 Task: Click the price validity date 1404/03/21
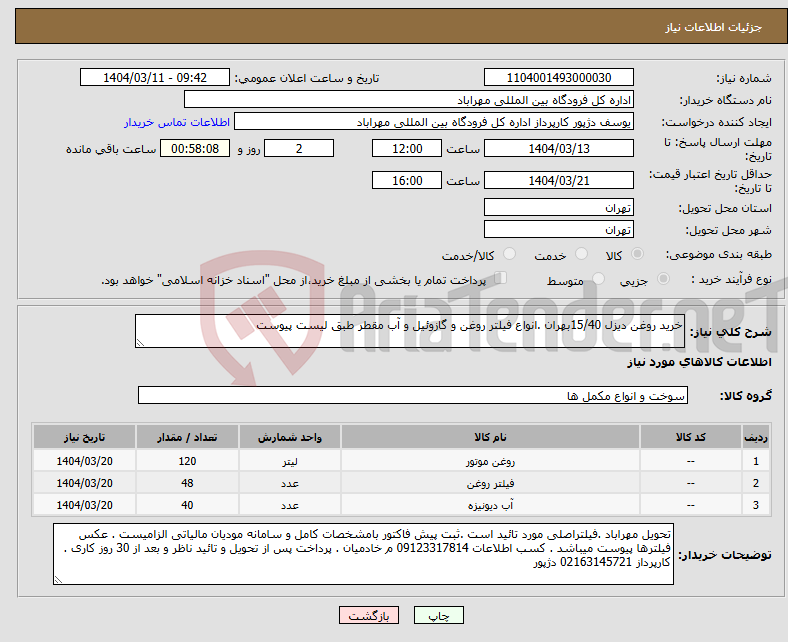tap(558, 180)
